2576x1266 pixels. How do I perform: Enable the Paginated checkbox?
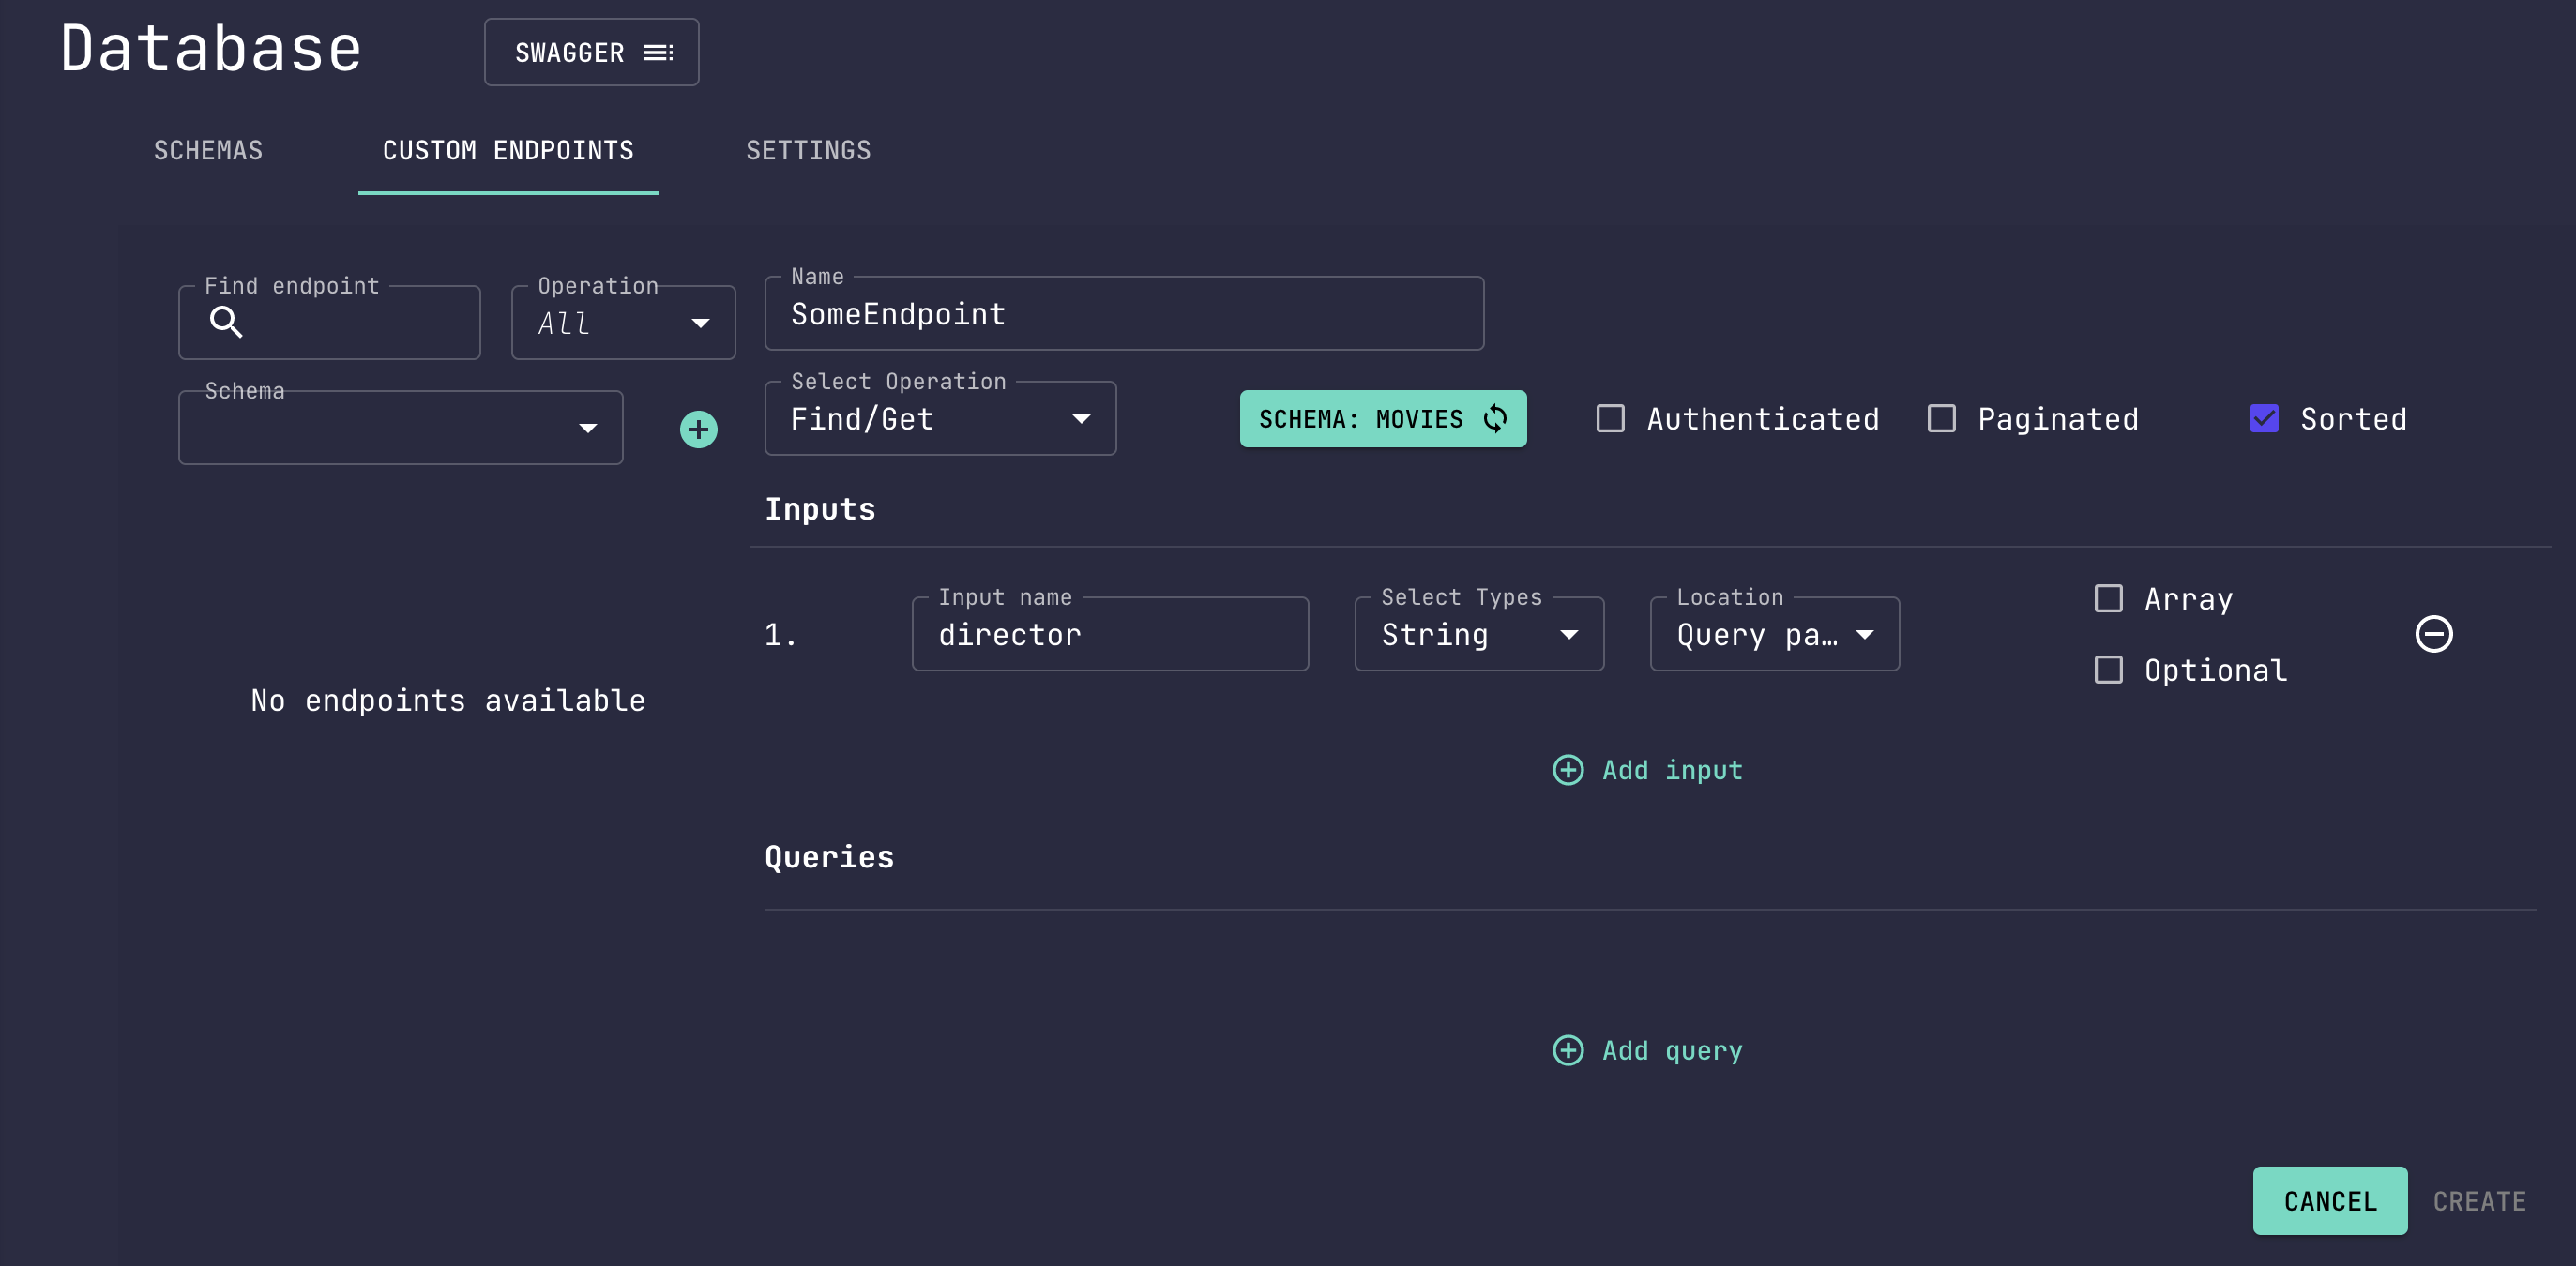click(x=1941, y=418)
